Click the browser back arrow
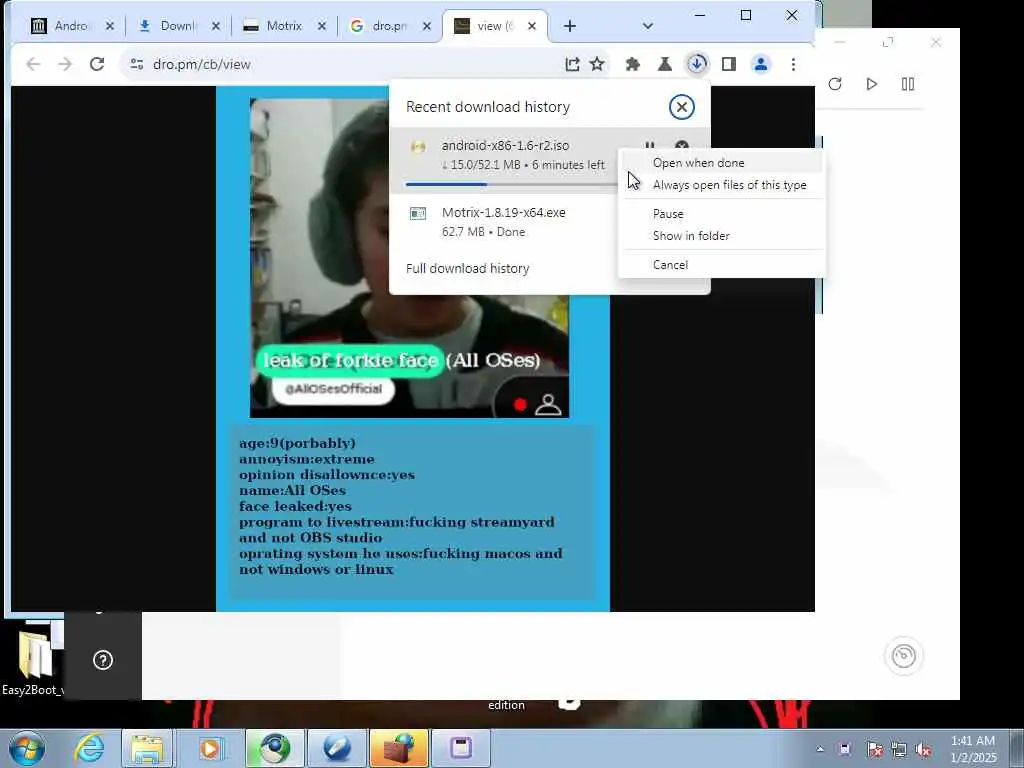Image resolution: width=1024 pixels, height=768 pixels. (x=33, y=64)
